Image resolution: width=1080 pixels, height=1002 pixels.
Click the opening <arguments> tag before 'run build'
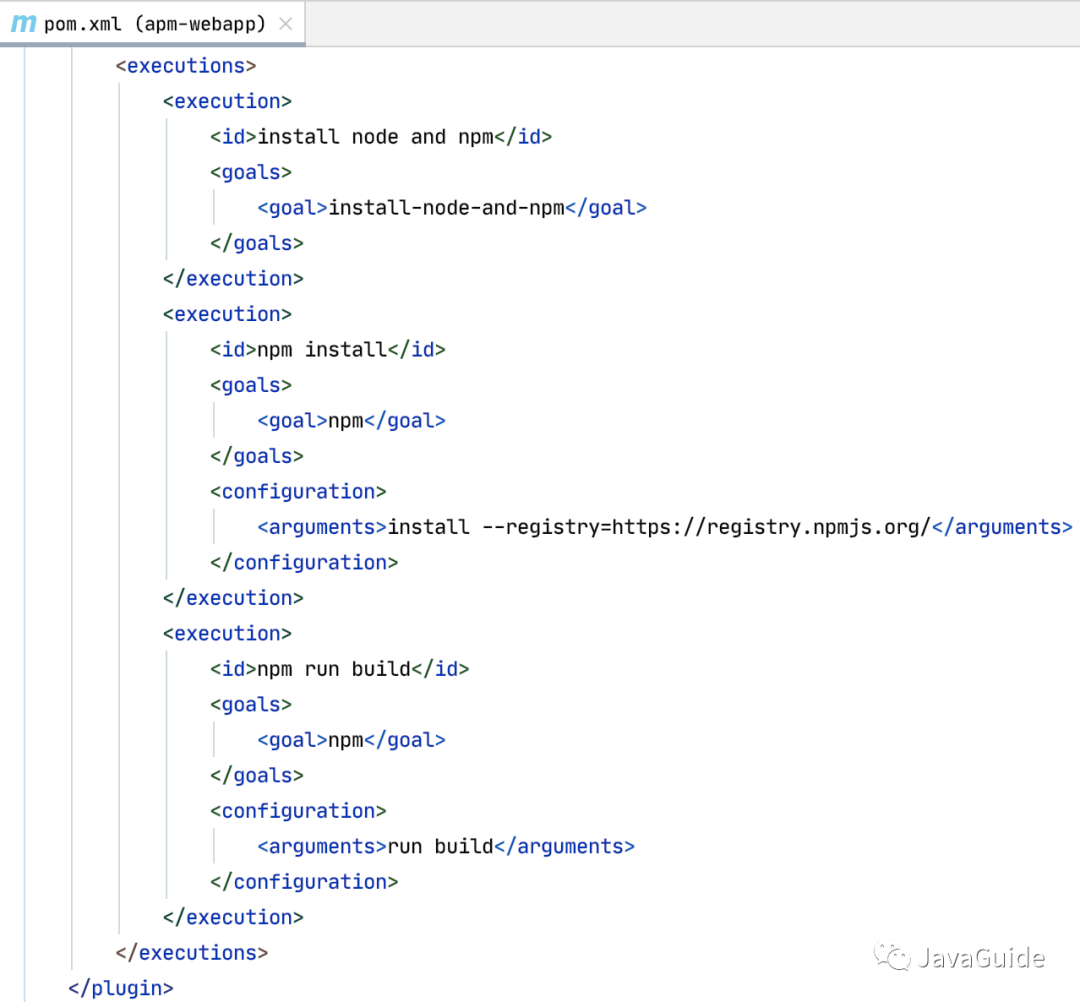[322, 847]
